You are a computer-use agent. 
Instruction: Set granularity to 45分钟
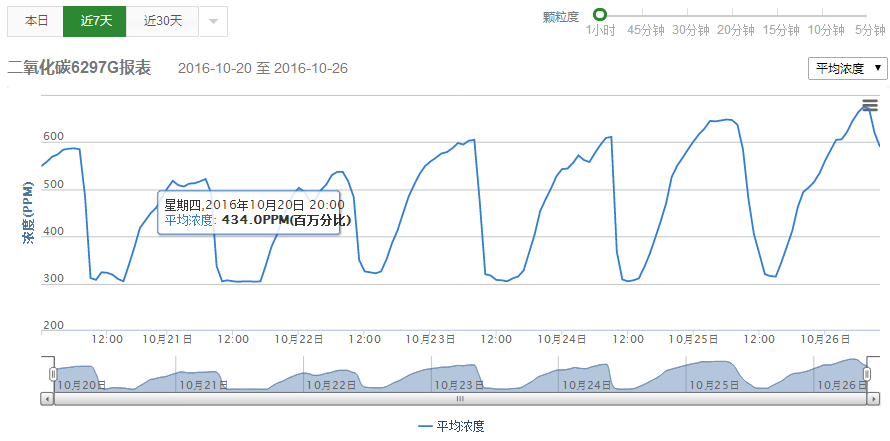[x=645, y=30]
